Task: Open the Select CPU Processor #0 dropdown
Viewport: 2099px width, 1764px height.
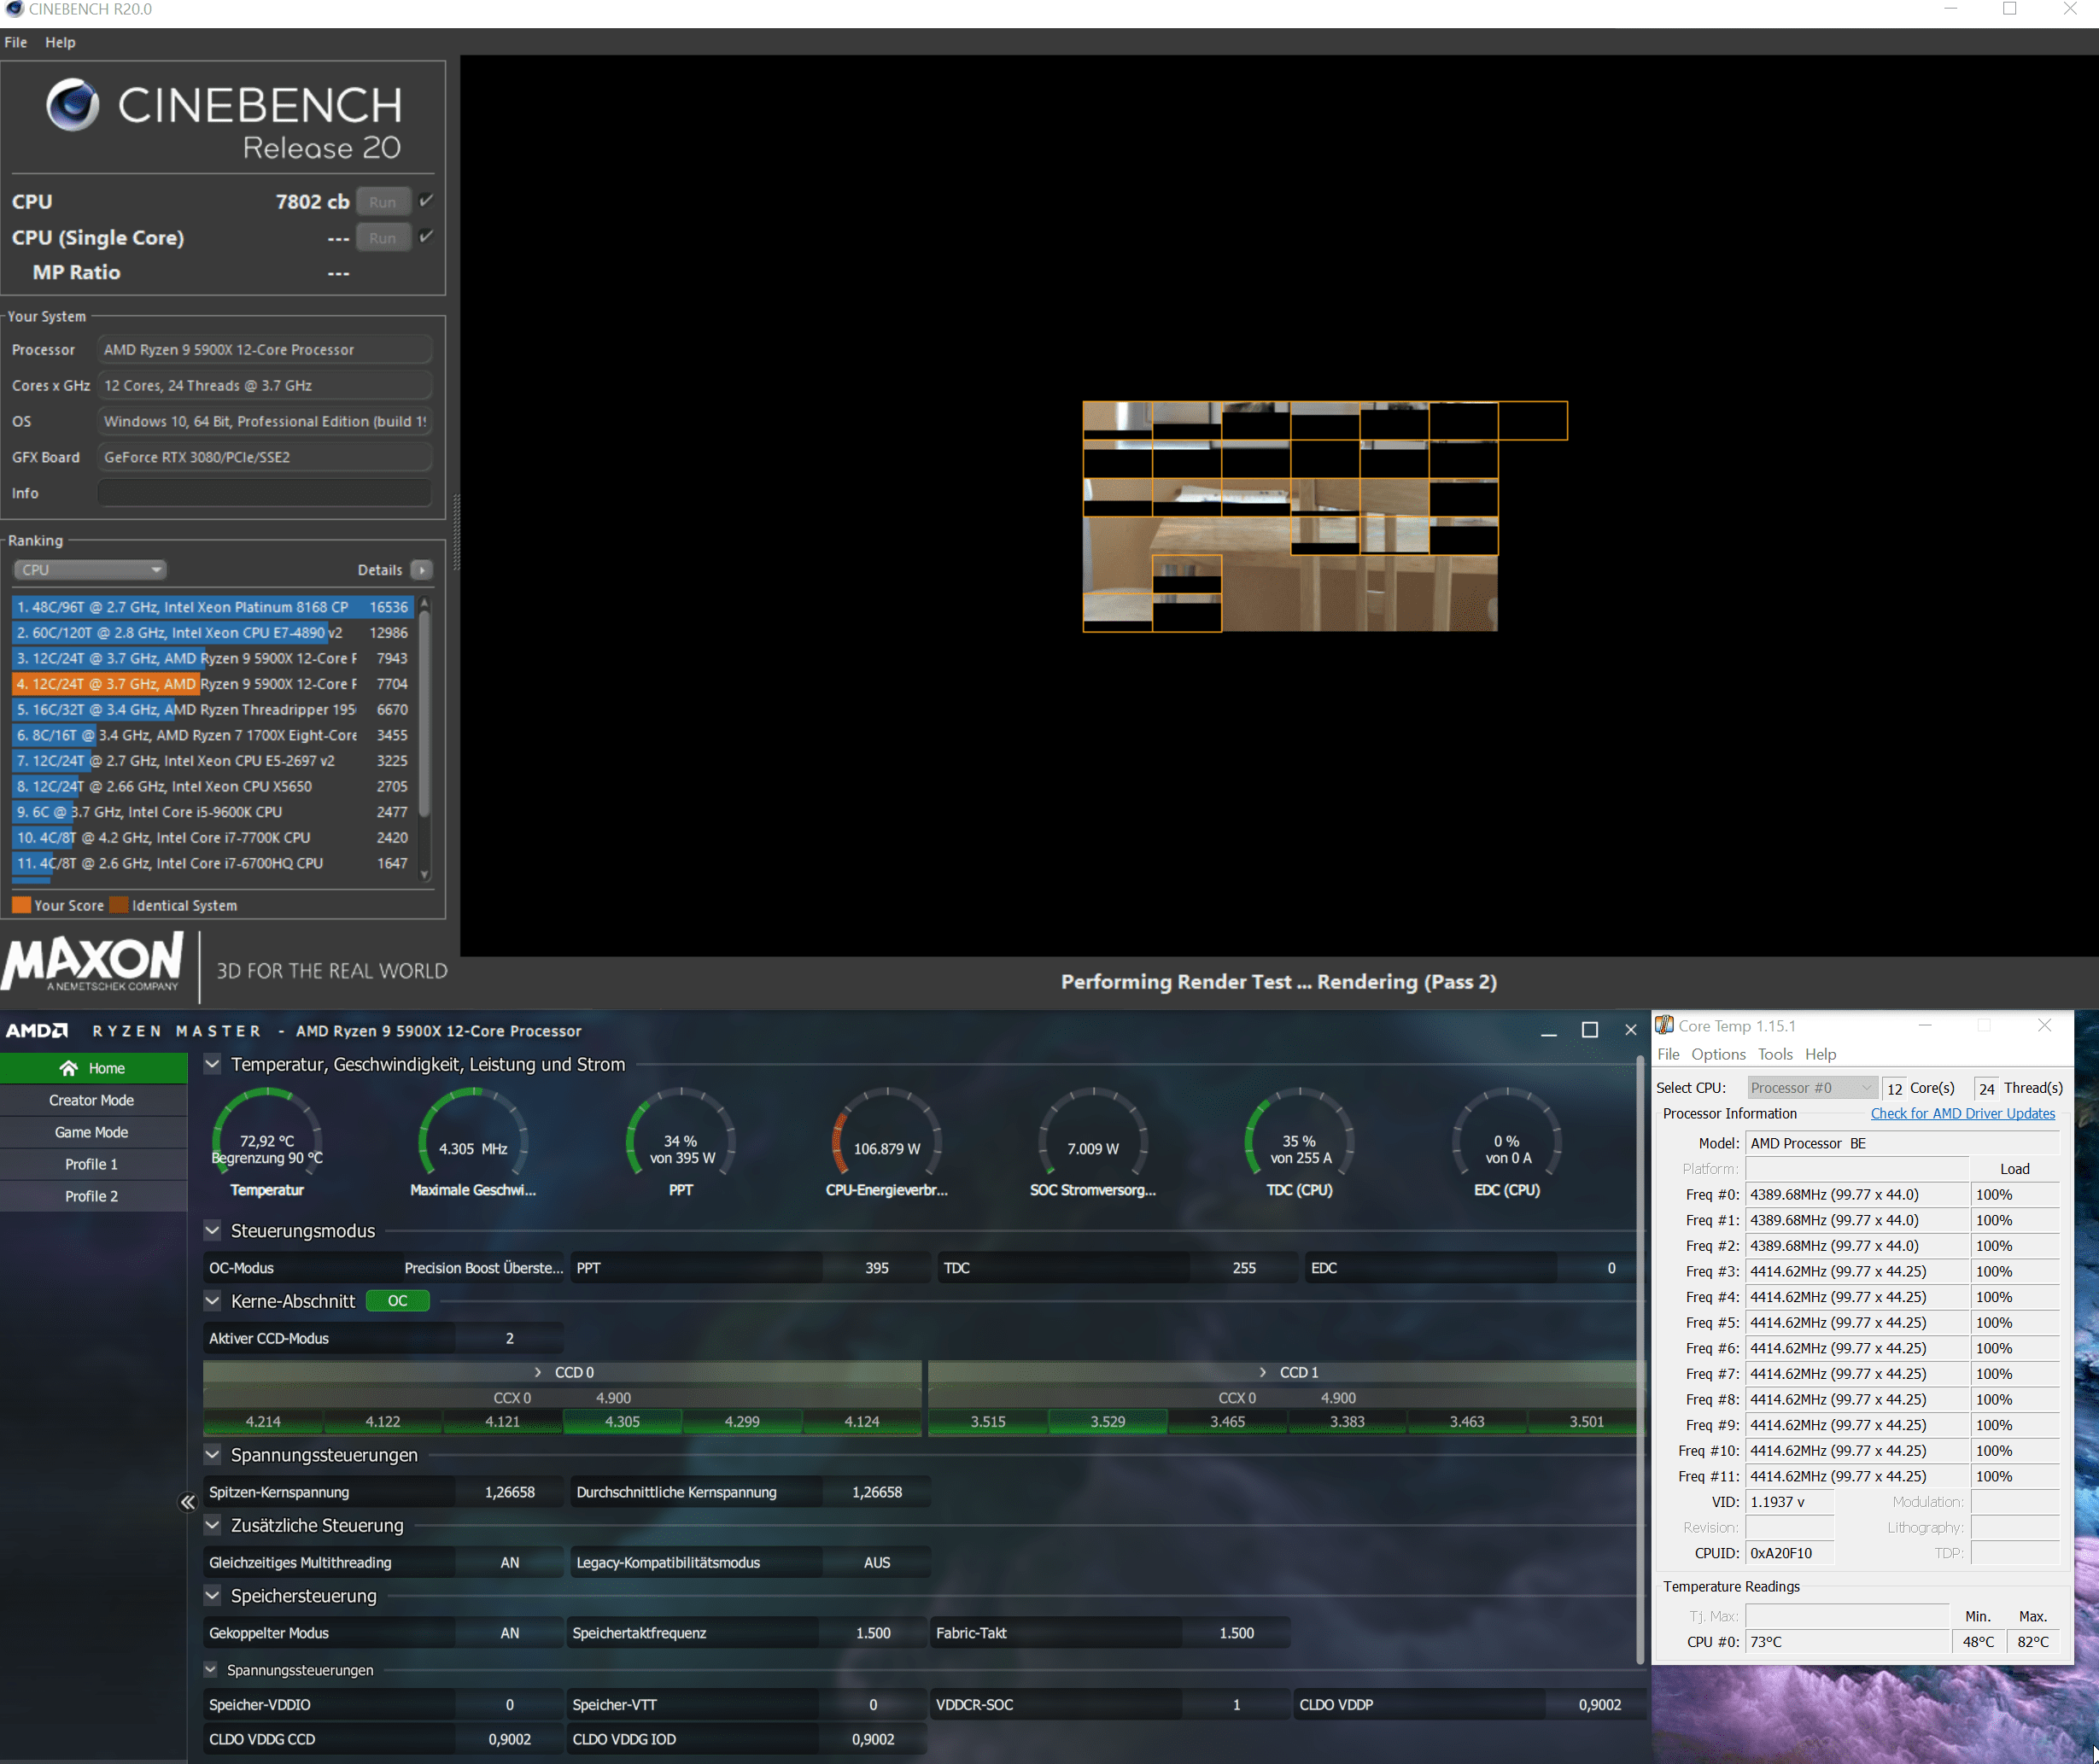Action: 1810,1088
